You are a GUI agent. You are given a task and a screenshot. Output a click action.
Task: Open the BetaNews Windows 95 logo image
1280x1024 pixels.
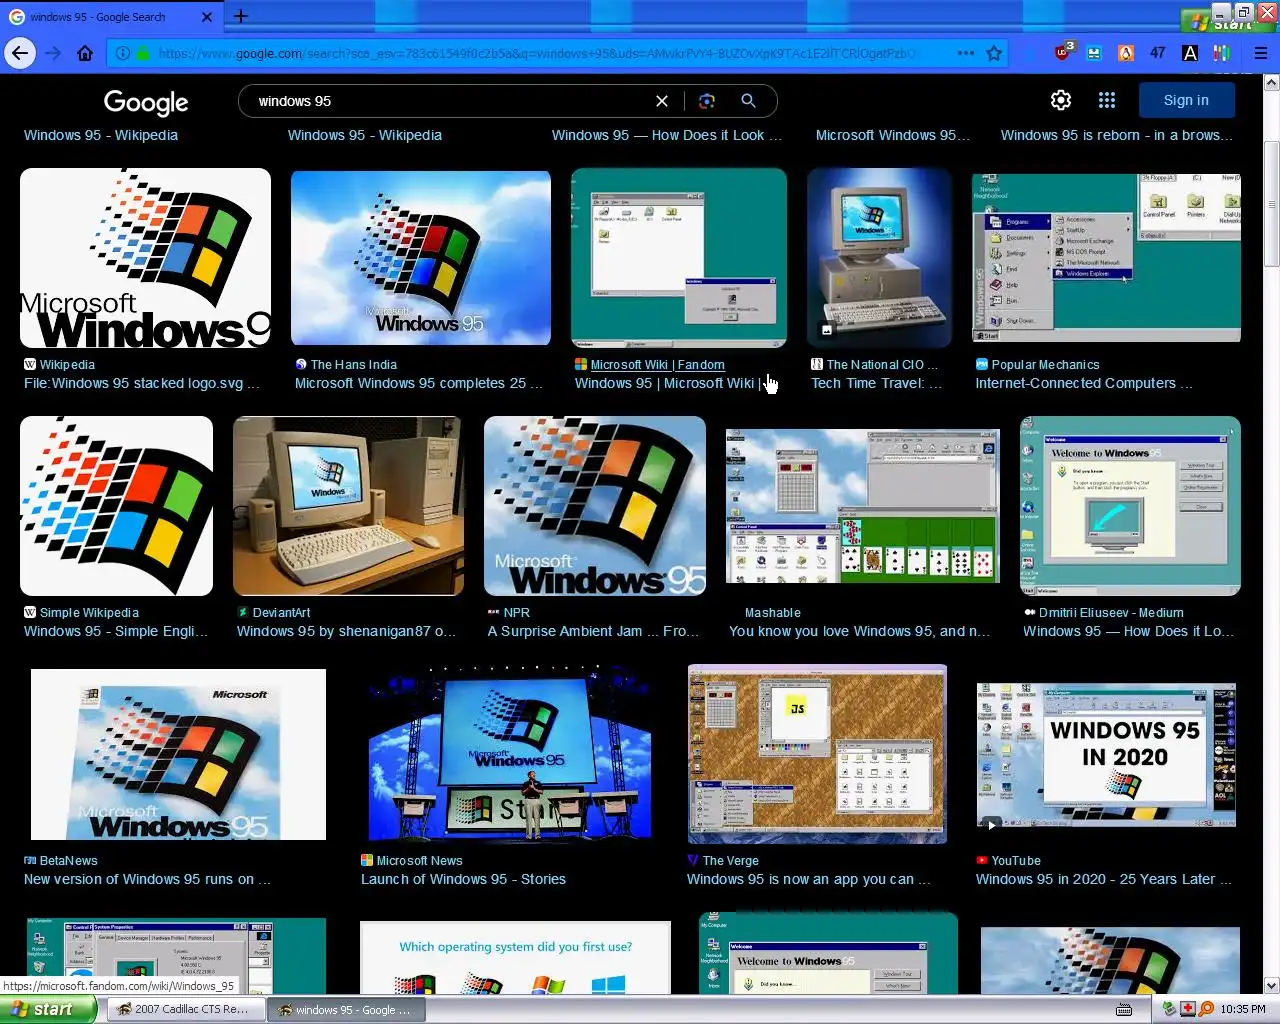178,754
